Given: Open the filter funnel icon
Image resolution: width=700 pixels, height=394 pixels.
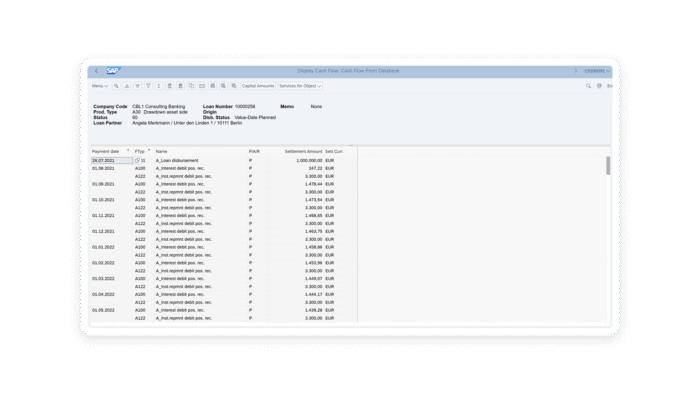Looking at the screenshot, I should pyautogui.click(x=148, y=86).
